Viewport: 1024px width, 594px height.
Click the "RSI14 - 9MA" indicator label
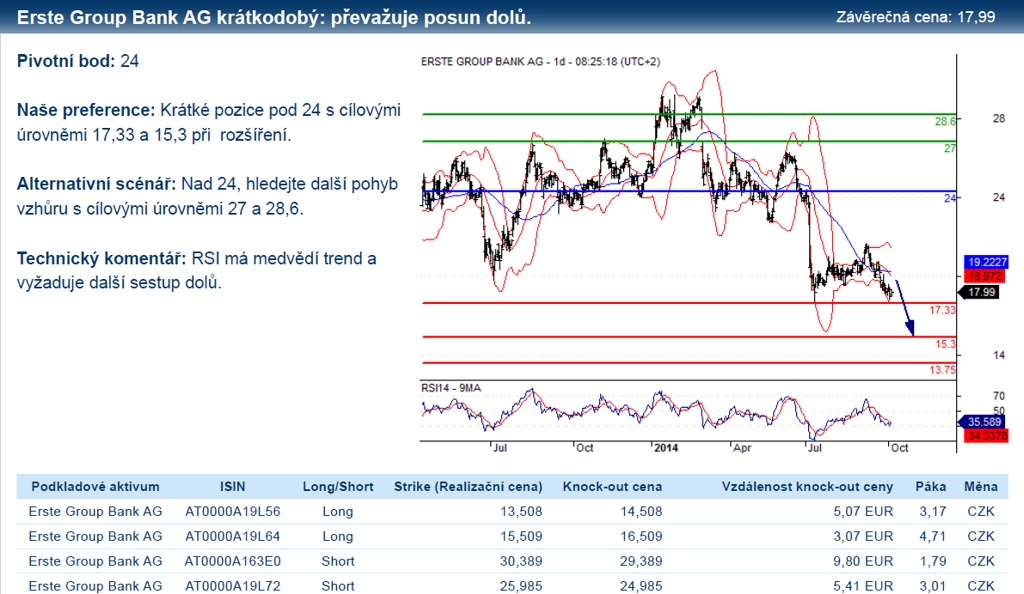[x=451, y=388]
